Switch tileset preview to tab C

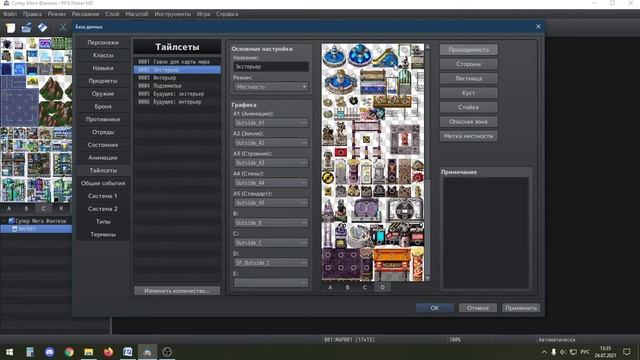pyautogui.click(x=365, y=287)
